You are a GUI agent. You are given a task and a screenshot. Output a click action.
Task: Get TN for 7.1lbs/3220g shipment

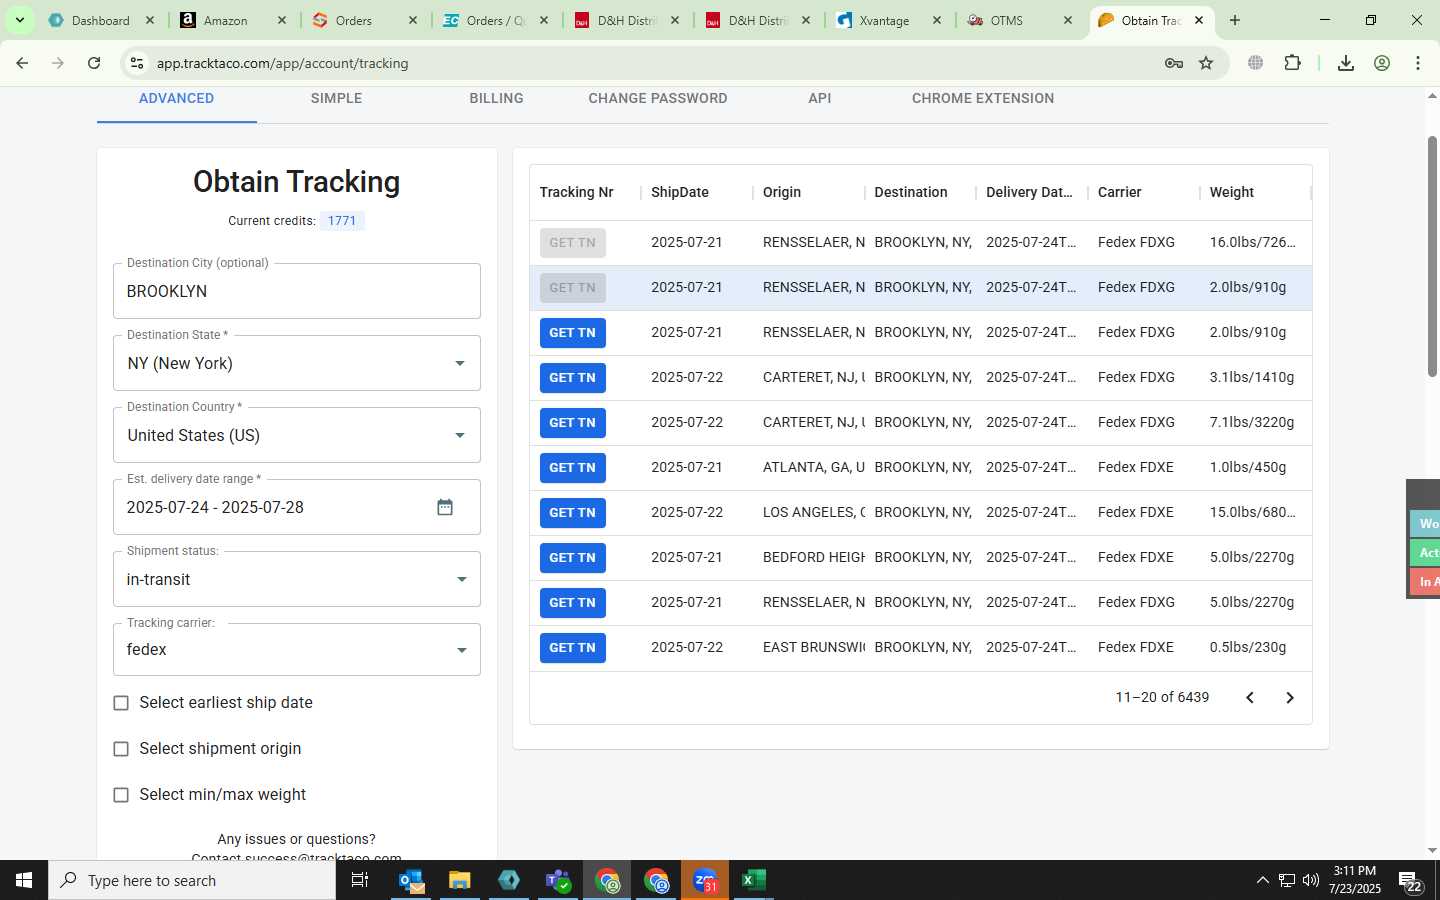(573, 423)
